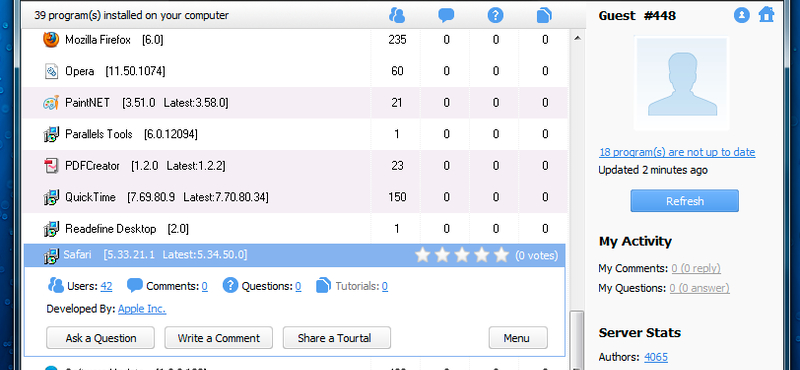Open the Safari Users 42 link
The image size is (800, 370).
tap(106, 286)
